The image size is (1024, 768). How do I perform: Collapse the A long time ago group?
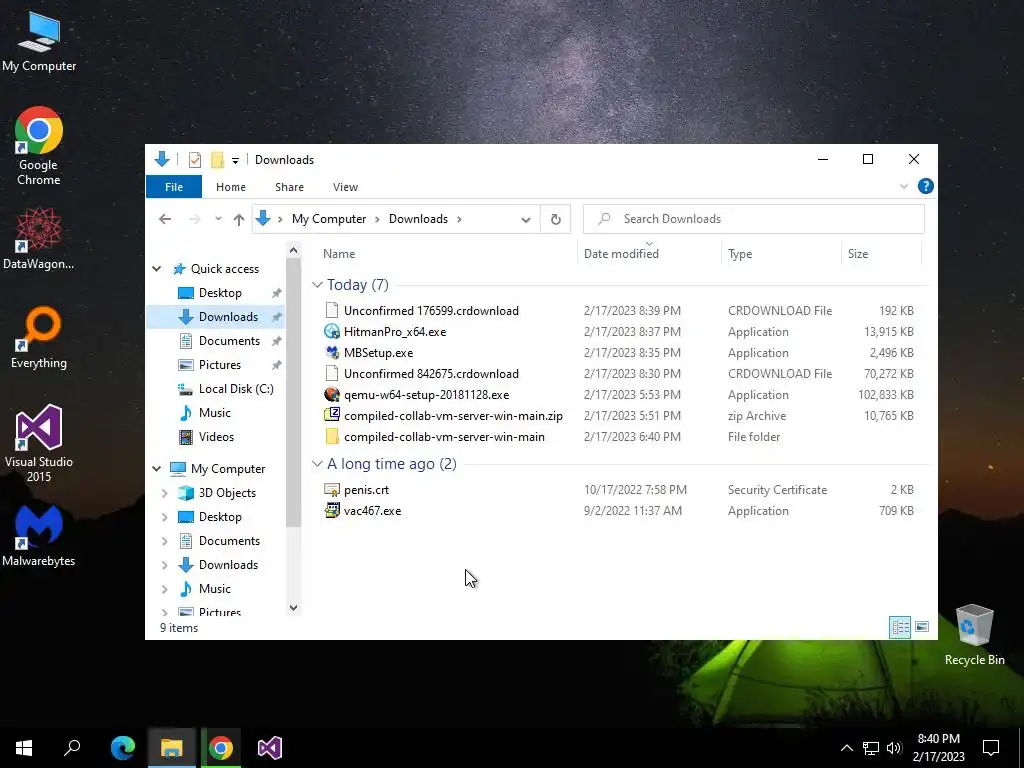pyautogui.click(x=317, y=464)
